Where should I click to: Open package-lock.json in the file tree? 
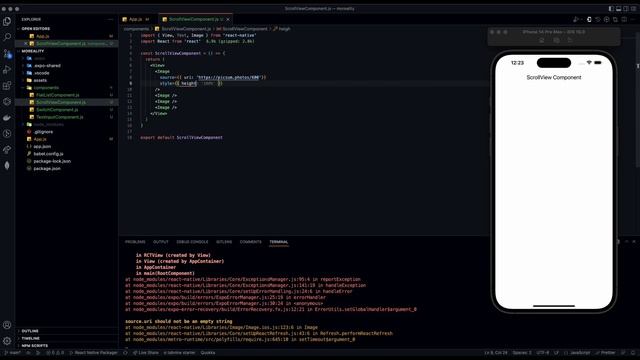67,161
